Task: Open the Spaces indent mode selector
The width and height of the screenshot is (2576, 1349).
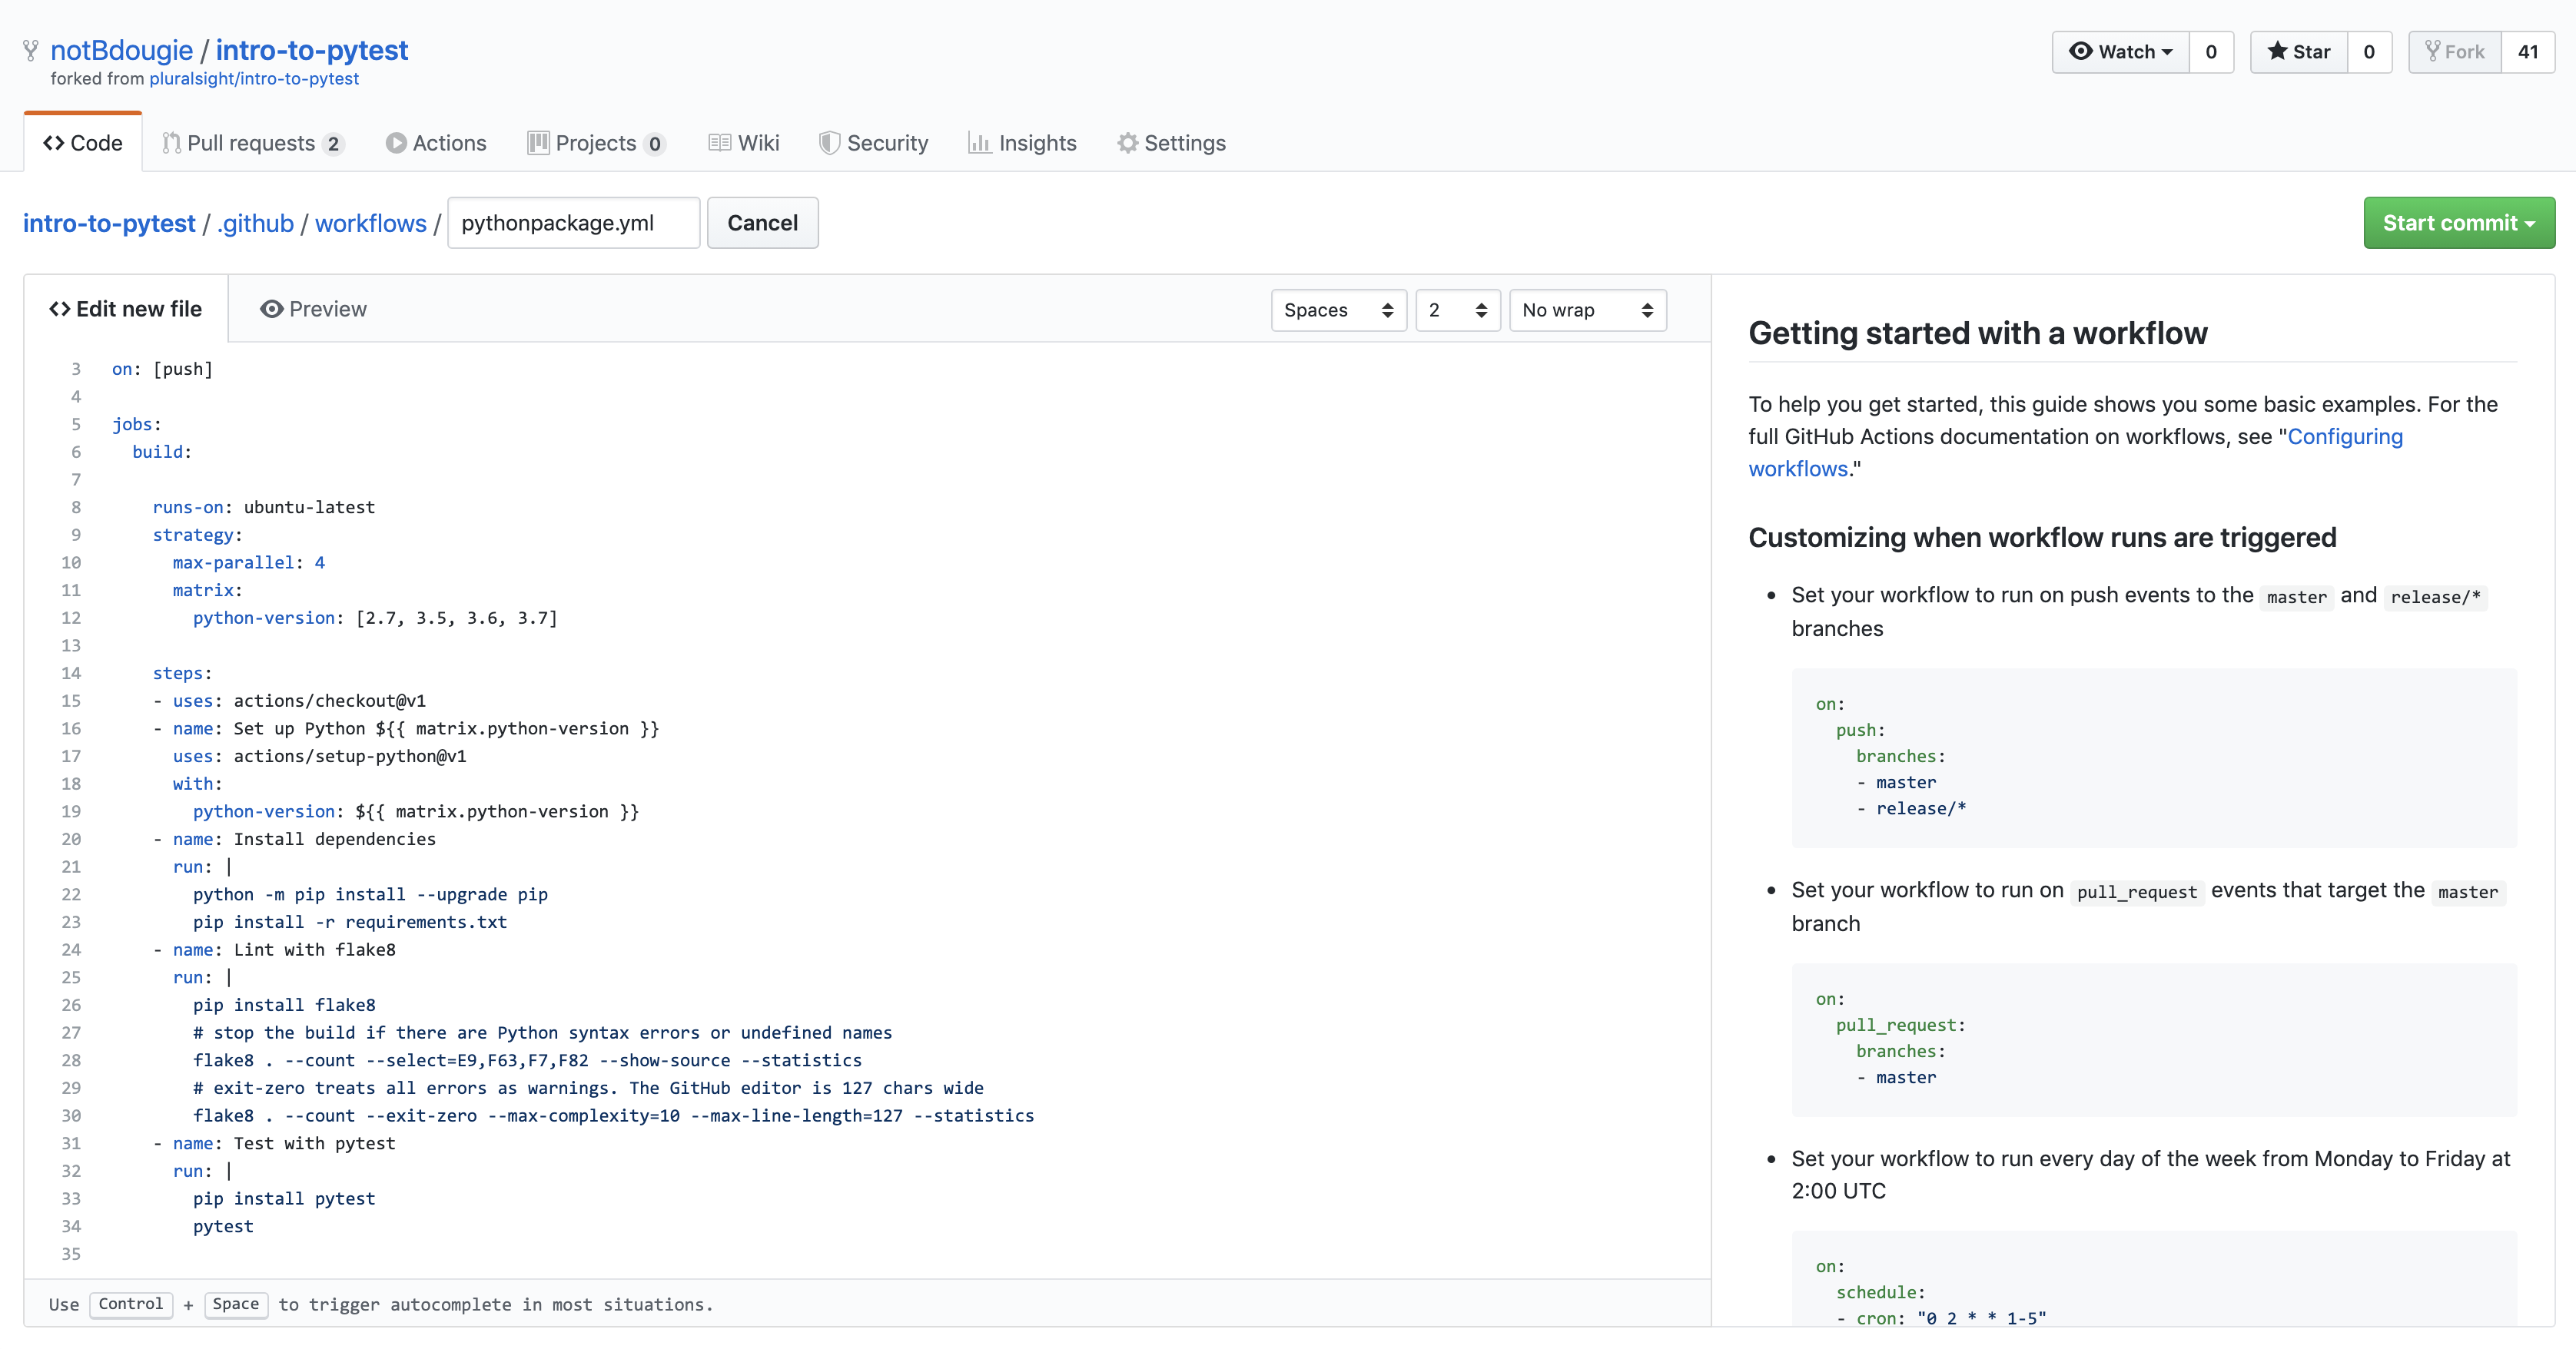Action: (x=1338, y=310)
